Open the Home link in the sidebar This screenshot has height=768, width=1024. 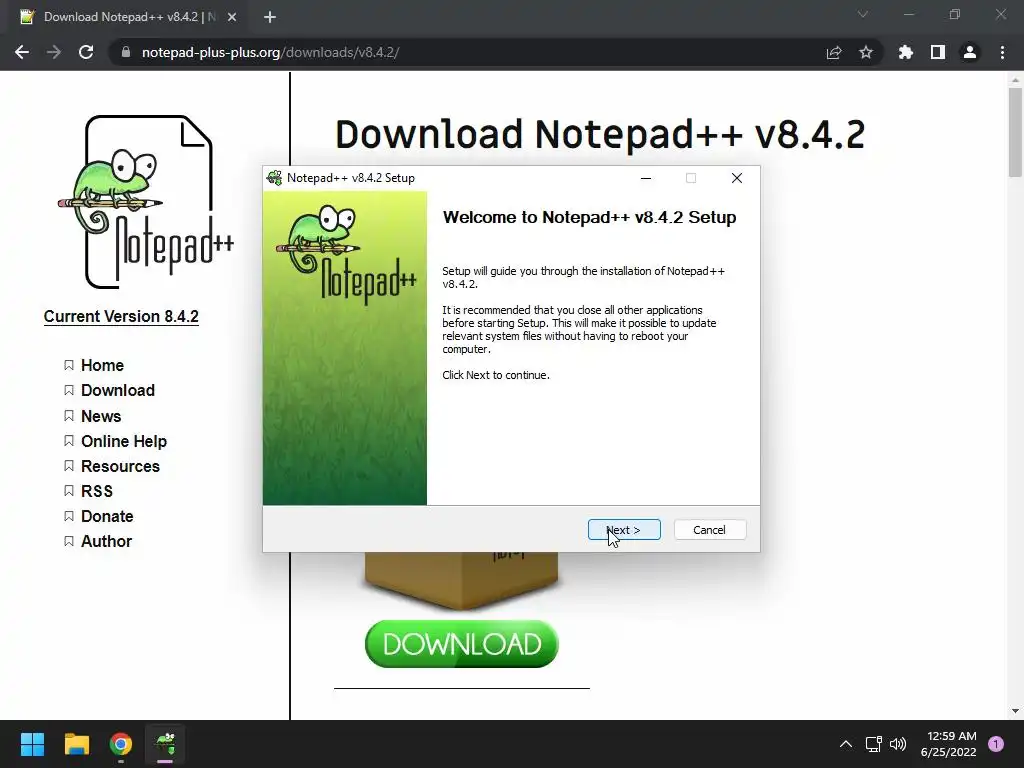point(102,365)
